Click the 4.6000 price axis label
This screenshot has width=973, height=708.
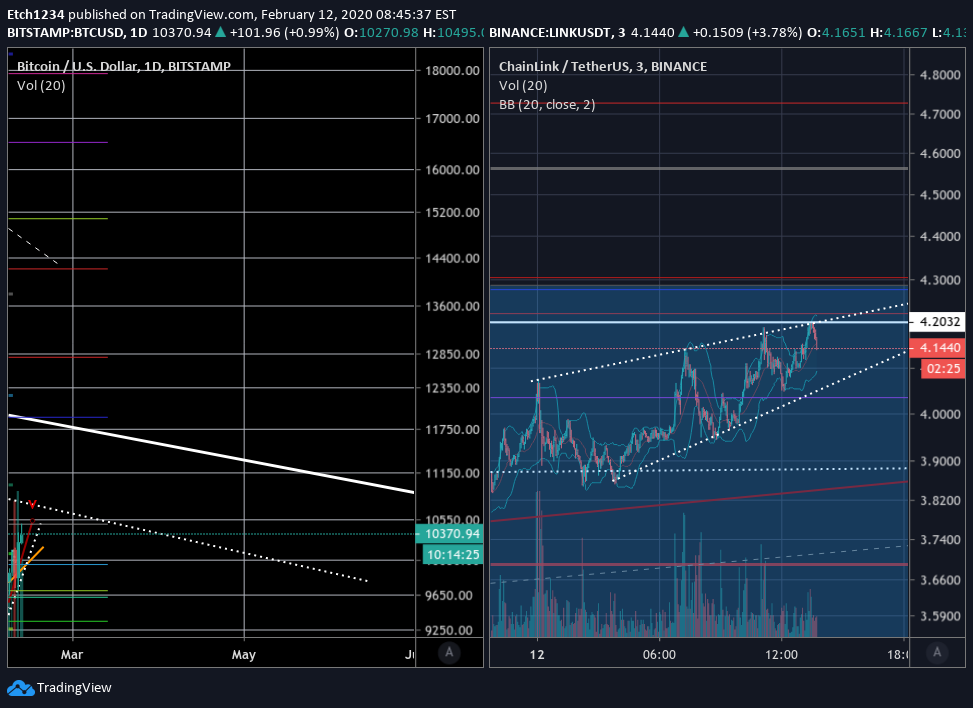(x=940, y=154)
